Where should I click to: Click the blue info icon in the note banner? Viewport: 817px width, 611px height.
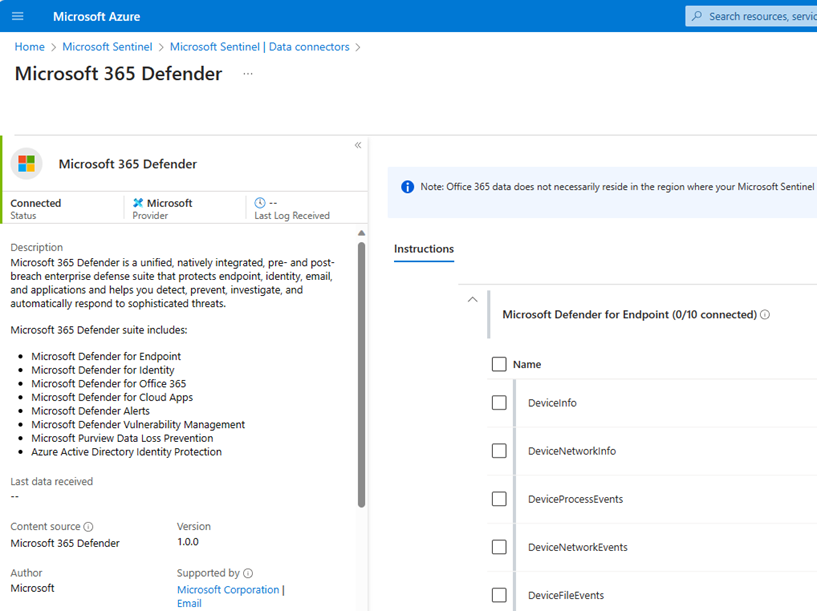407,186
